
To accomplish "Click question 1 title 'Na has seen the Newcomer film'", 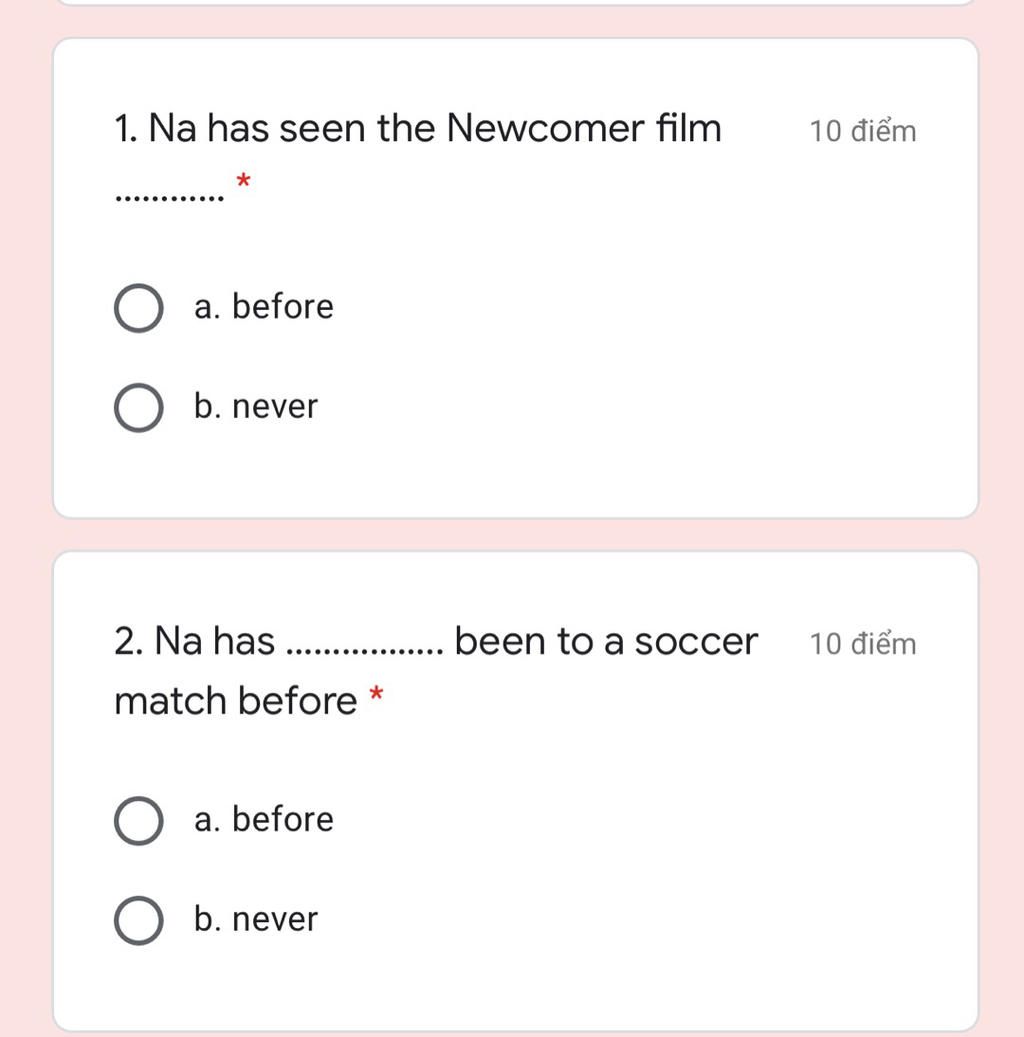I will [417, 128].
